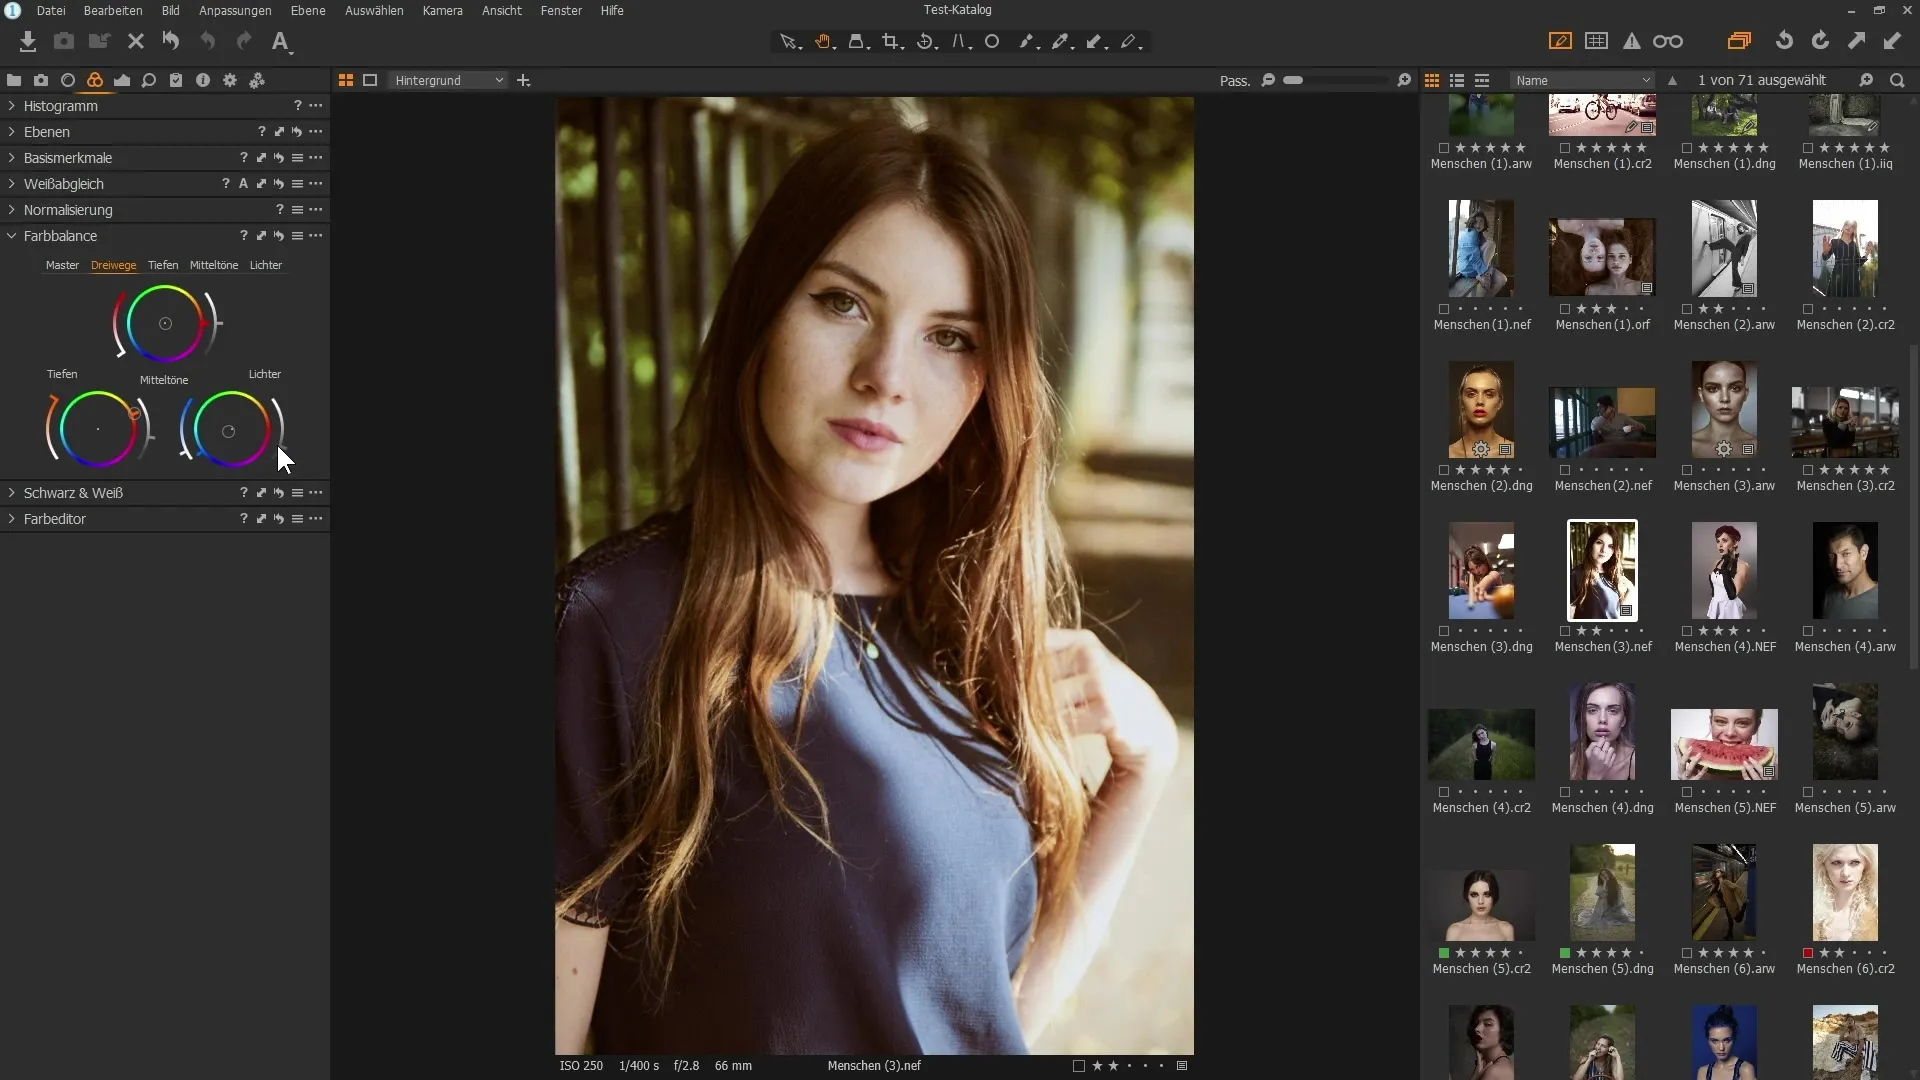This screenshot has height=1080, width=1920.
Task: Click the auto adjust A icon
Action: 281,41
